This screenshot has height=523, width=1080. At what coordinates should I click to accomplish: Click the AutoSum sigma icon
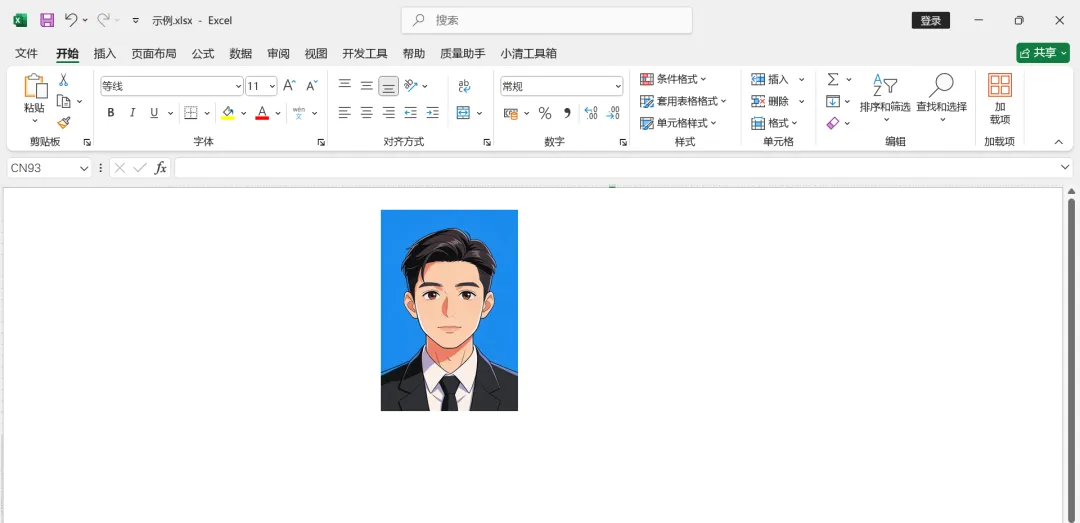point(833,79)
